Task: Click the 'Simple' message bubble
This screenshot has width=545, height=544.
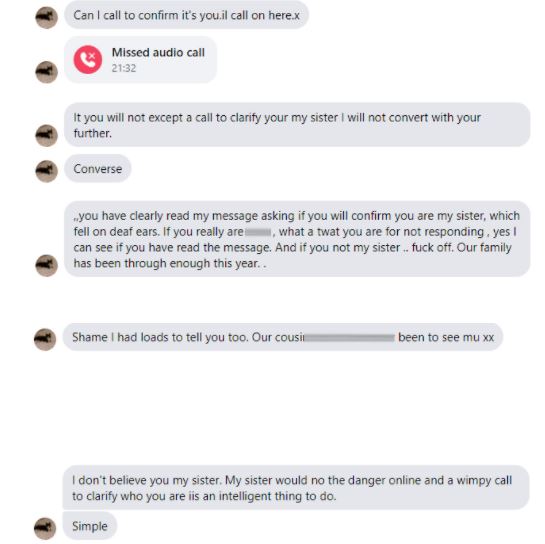Action: [90, 526]
